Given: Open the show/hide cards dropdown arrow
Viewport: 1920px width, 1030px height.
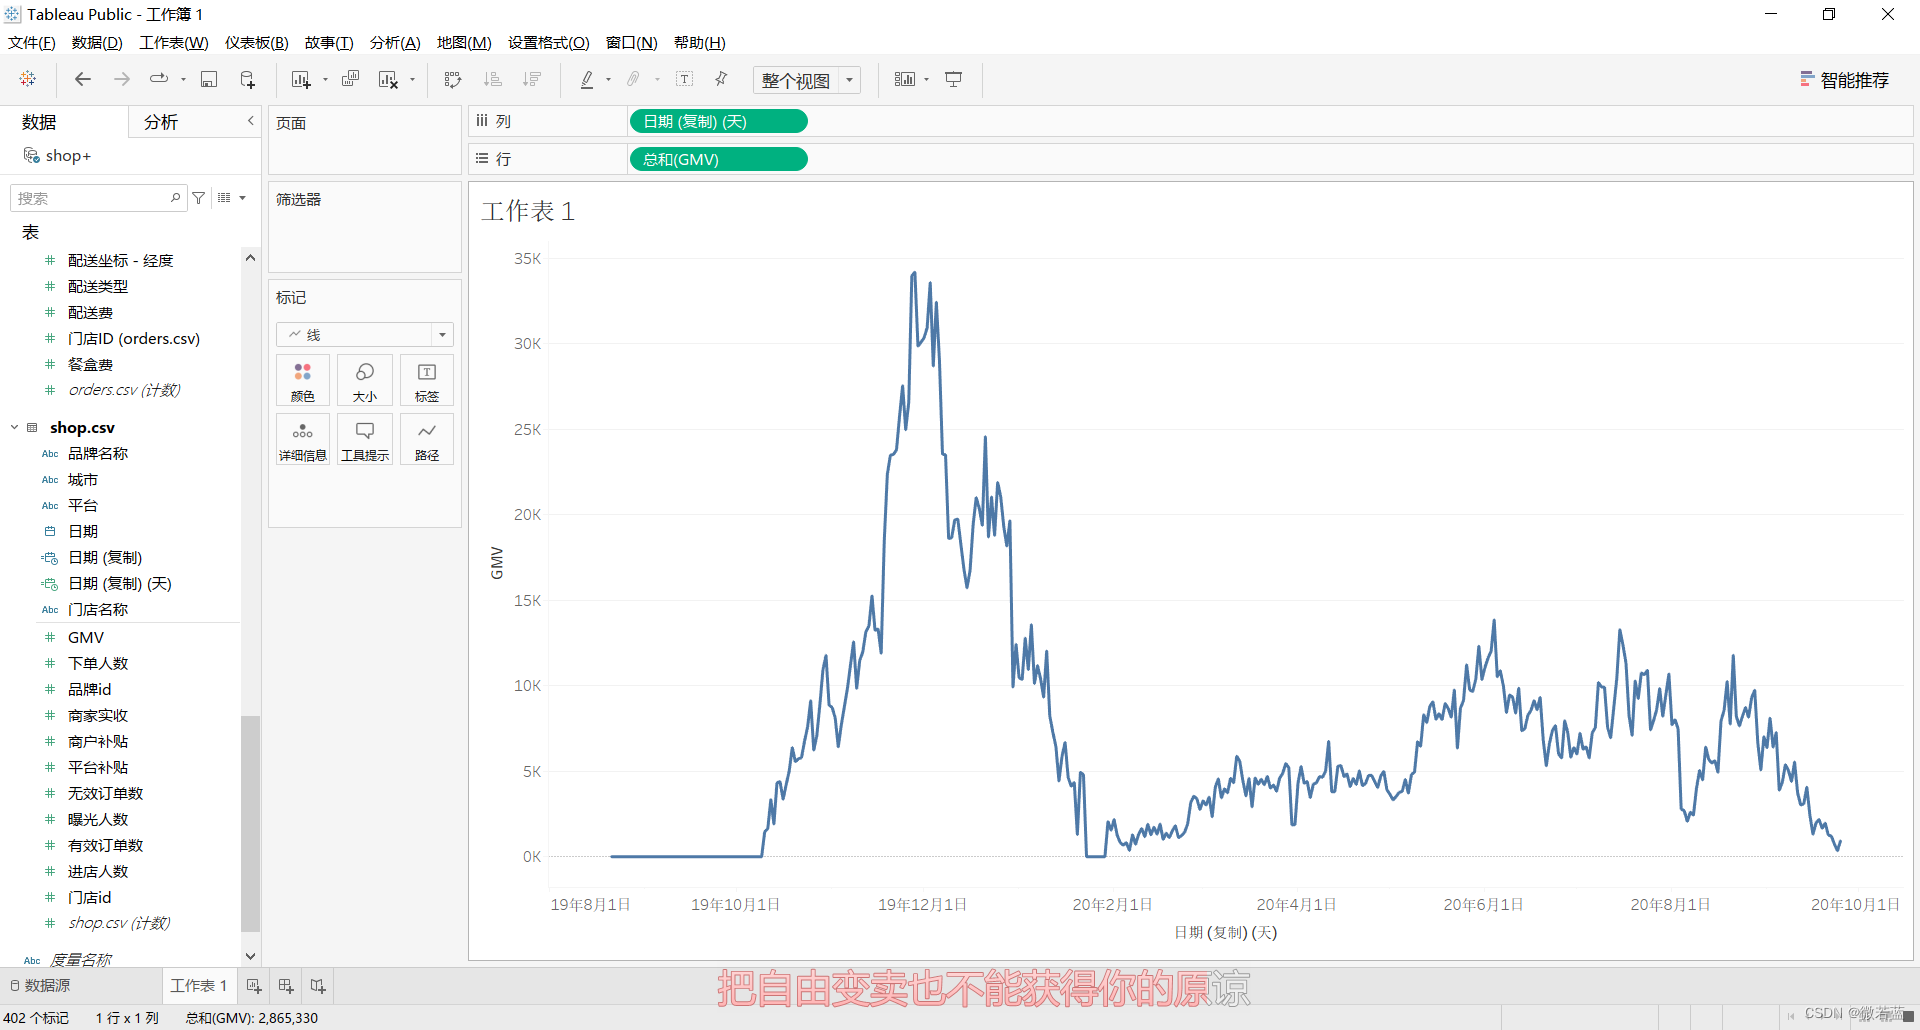Looking at the screenshot, I should click(x=927, y=79).
